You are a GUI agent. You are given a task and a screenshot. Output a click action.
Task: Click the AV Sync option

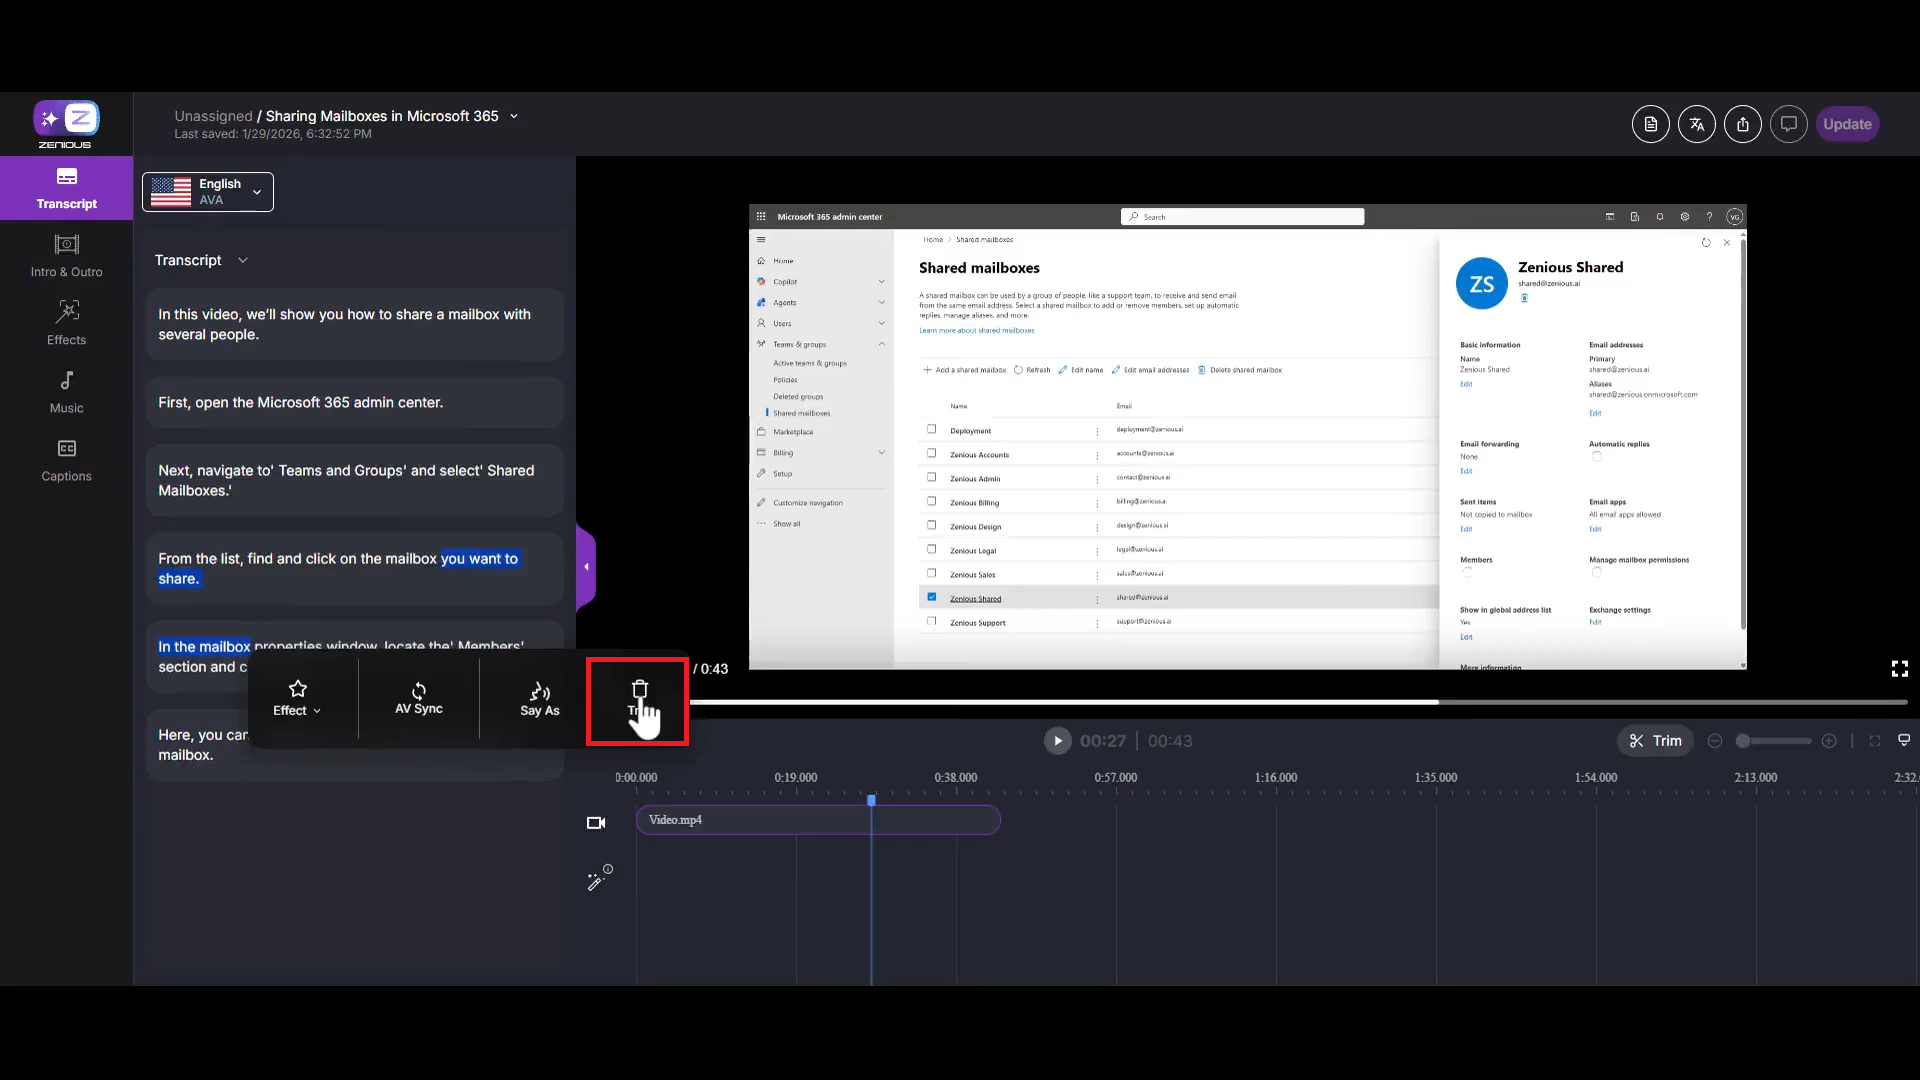418,698
